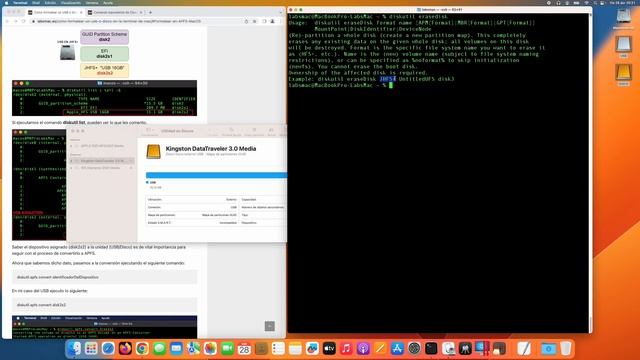Open Calendar showing 28 in Dock
This screenshot has height=360, width=640.
tap(244, 348)
